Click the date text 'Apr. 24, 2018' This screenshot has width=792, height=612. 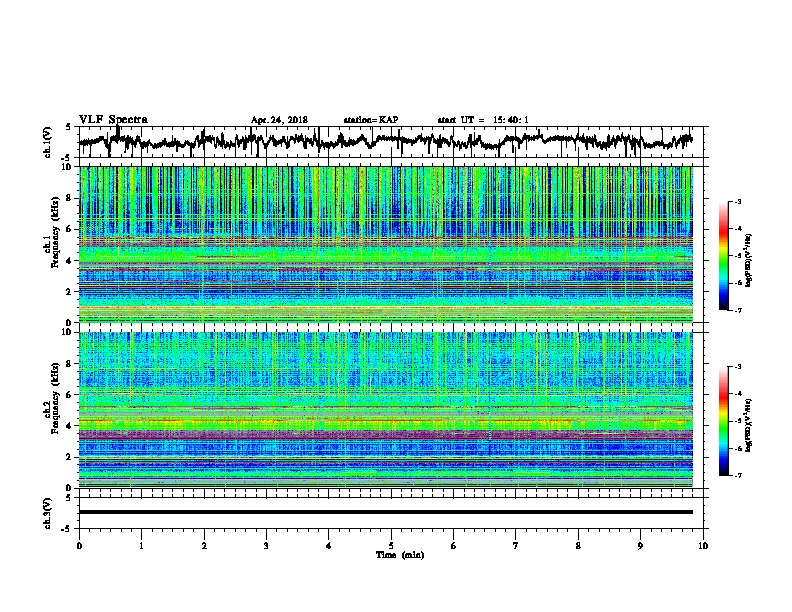click(x=279, y=120)
